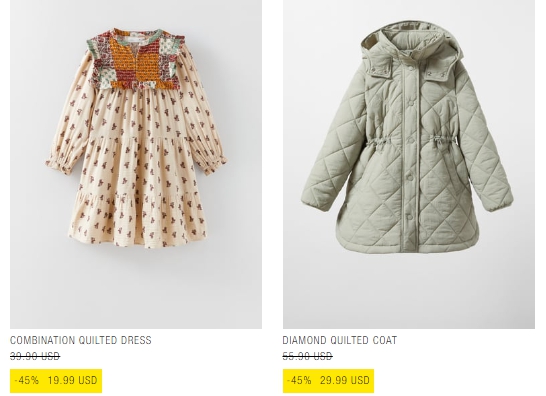
Task: Click the patchwork bib on the dress
Action: point(134,59)
